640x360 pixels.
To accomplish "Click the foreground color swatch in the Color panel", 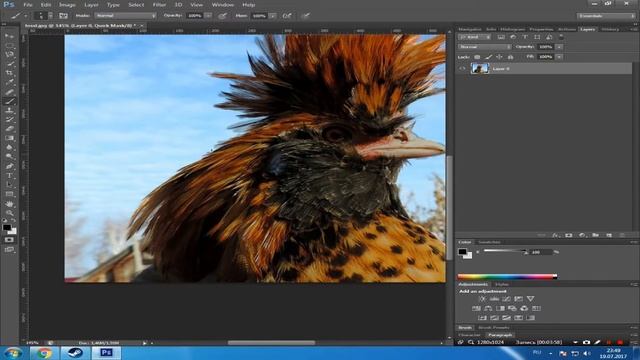I will click(x=462, y=251).
